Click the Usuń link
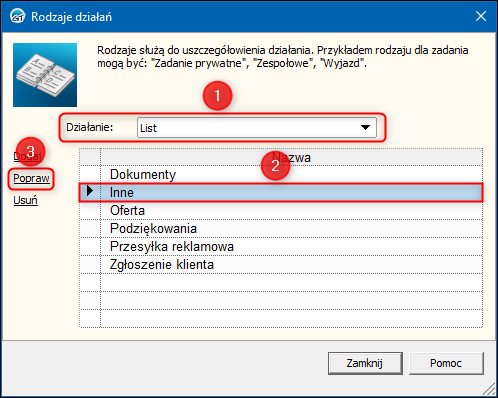Viewport: 498px width, 398px height. [x=25, y=200]
